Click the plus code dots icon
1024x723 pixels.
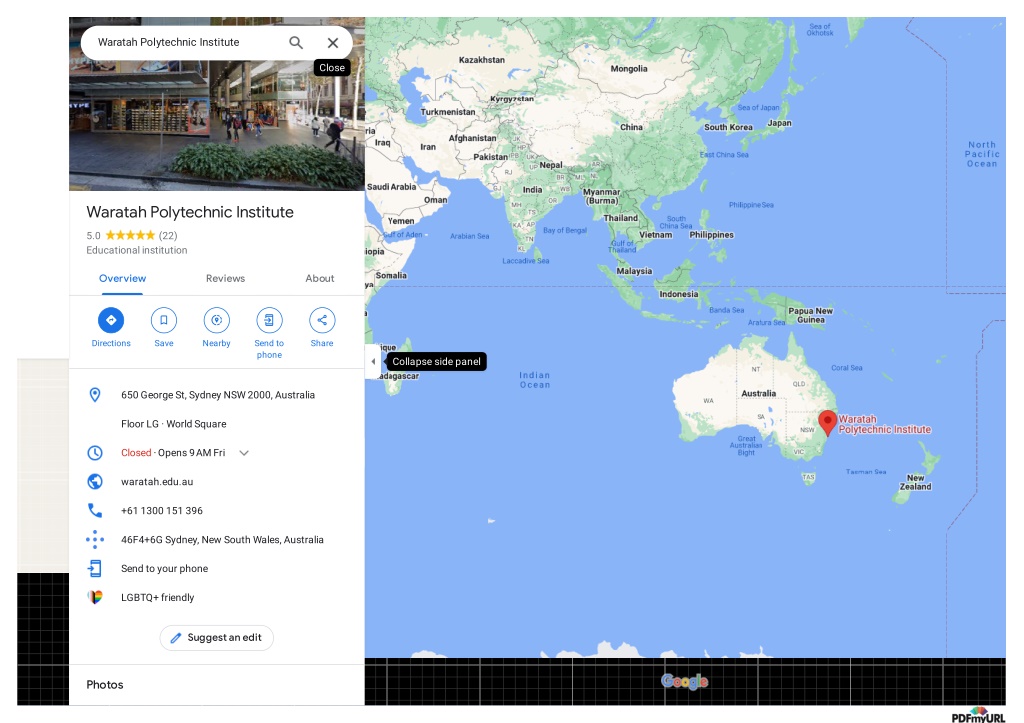(x=95, y=539)
